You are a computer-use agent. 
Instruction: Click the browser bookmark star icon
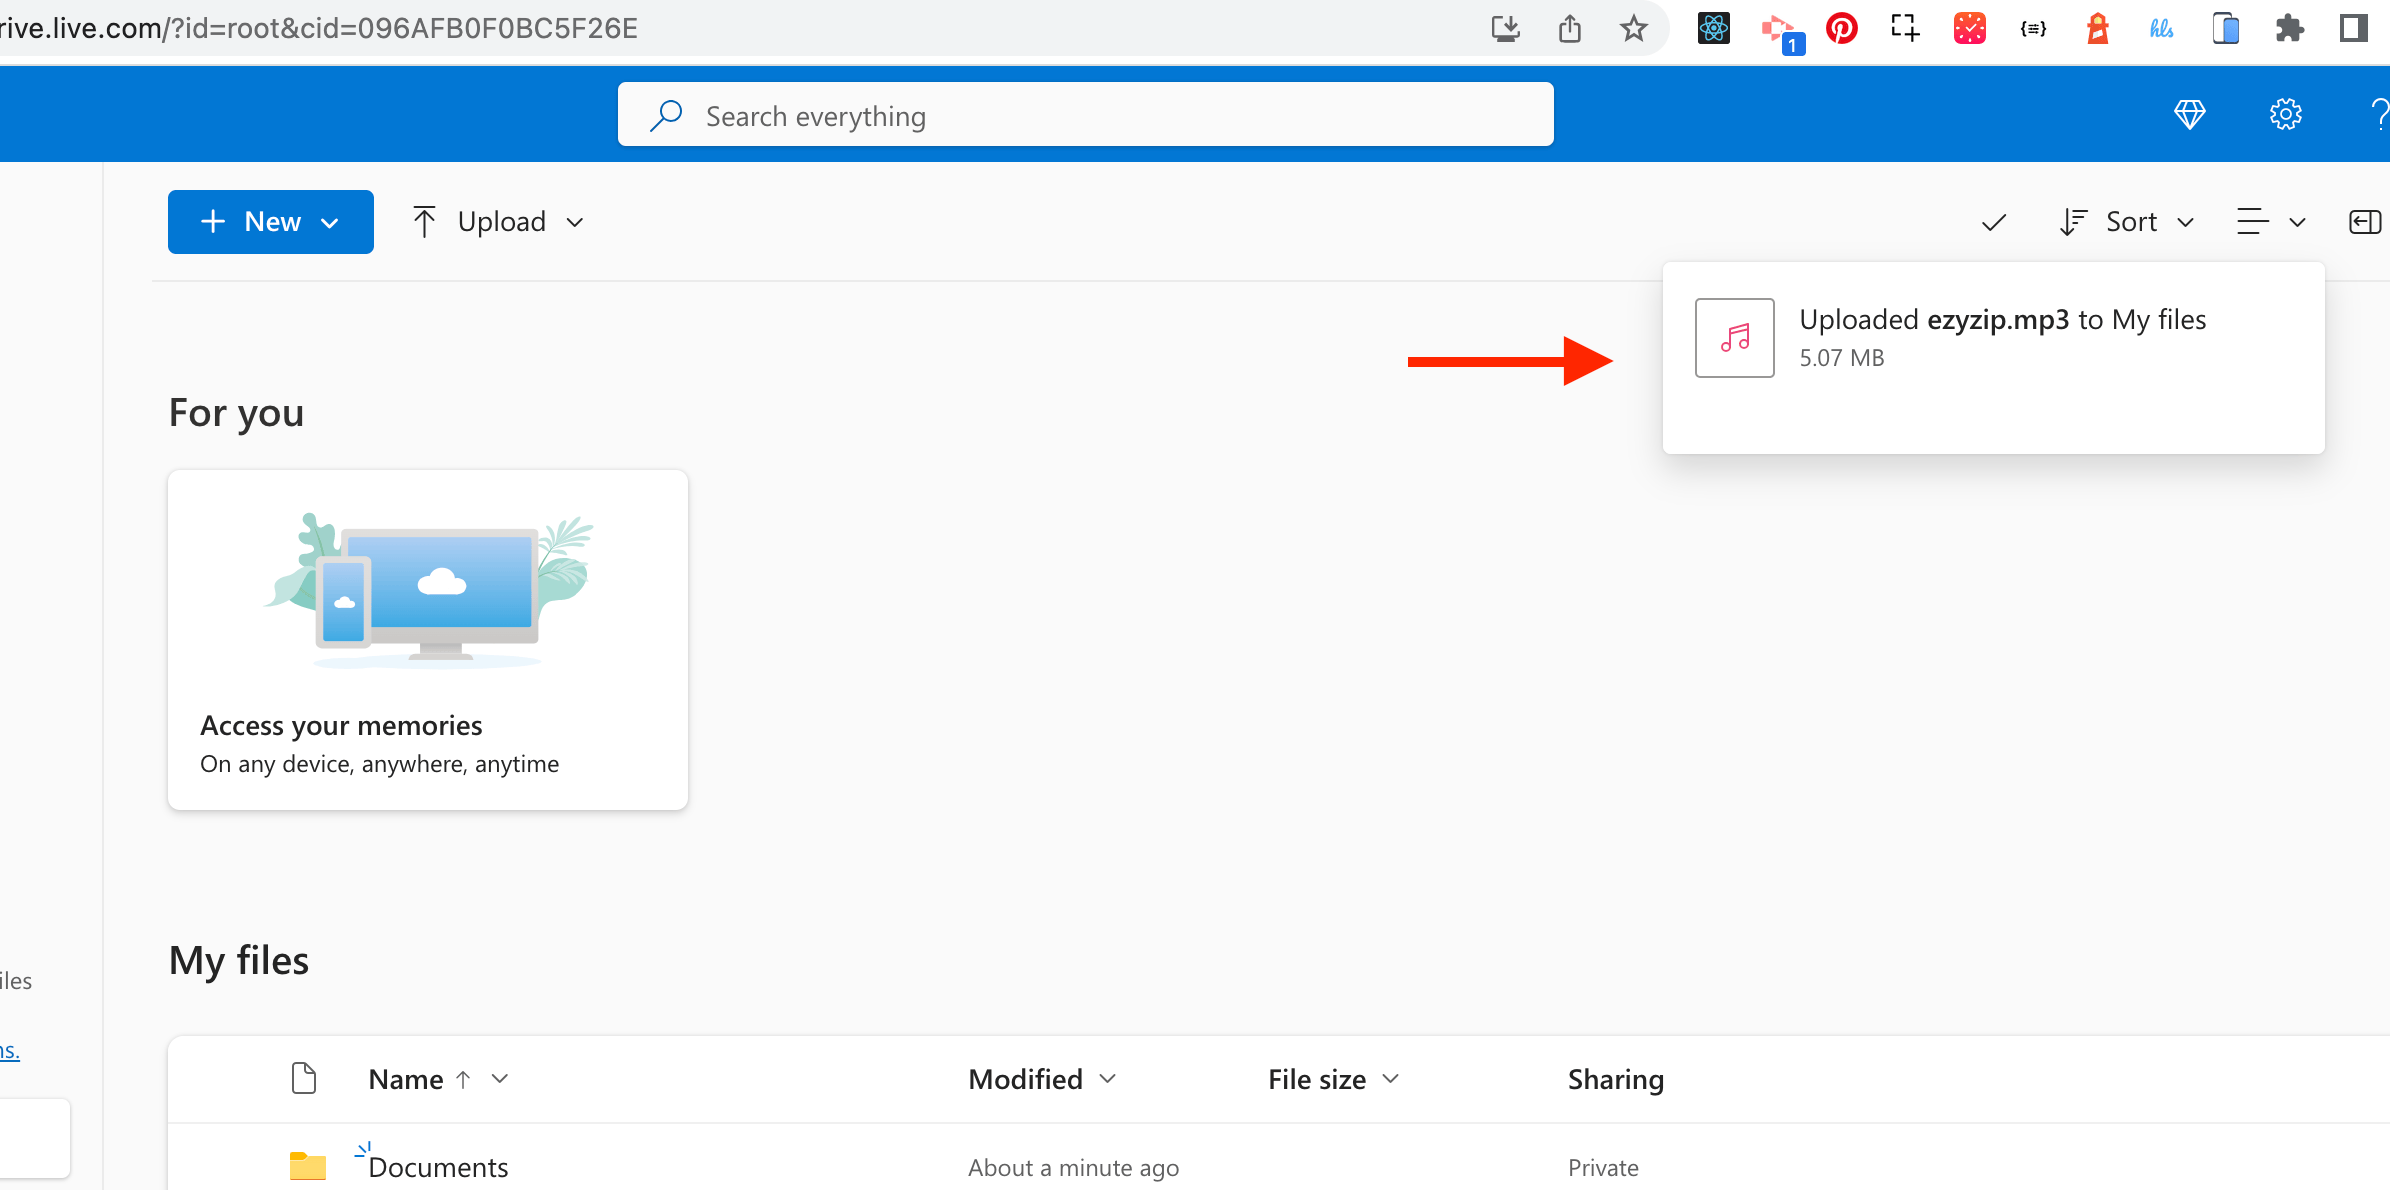1633,29
